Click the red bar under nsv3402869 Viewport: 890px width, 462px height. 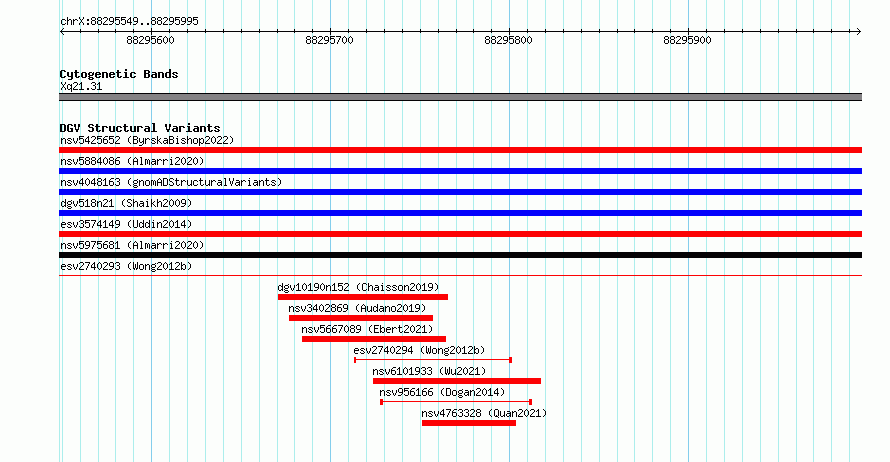coord(361,318)
